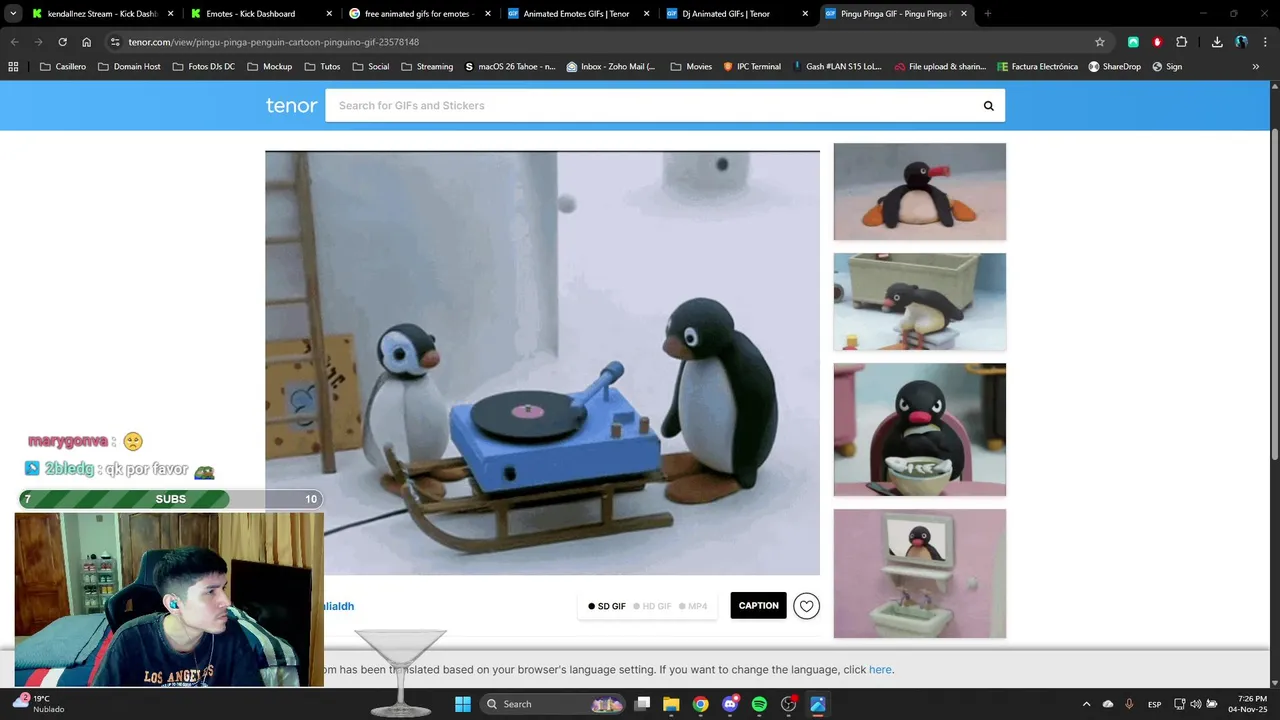Viewport: 1280px width, 720px height.
Task: Open the ShareDrop bookmark
Action: [x=1114, y=67]
